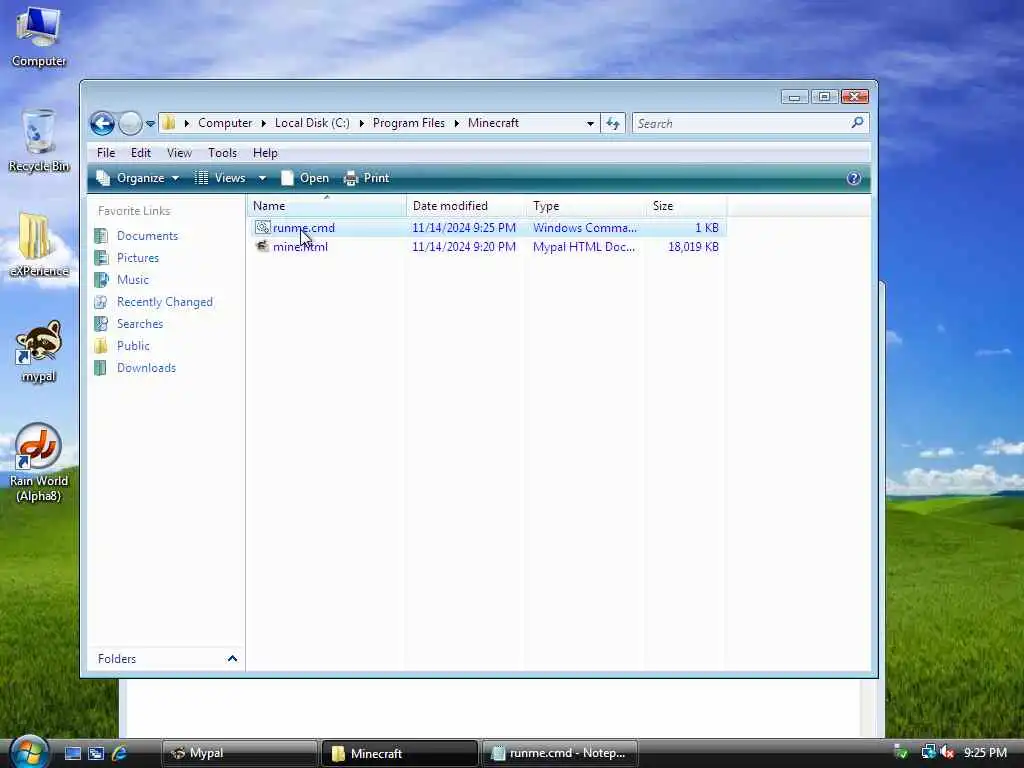
Task: Sort by the Name column header
Action: pyautogui.click(x=327, y=206)
